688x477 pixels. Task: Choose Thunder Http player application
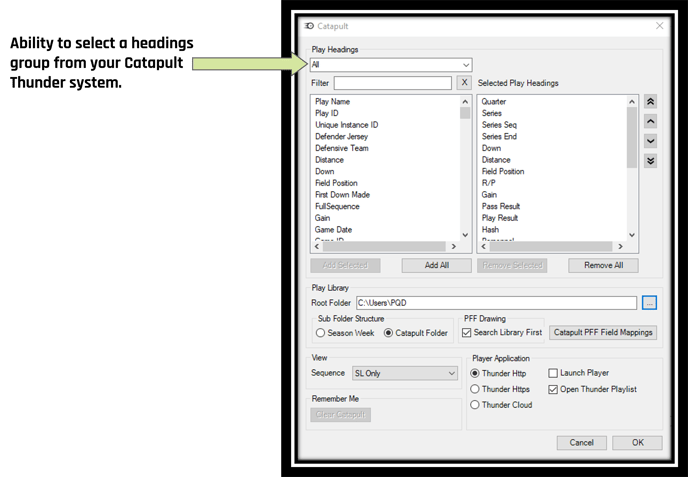coord(498,373)
